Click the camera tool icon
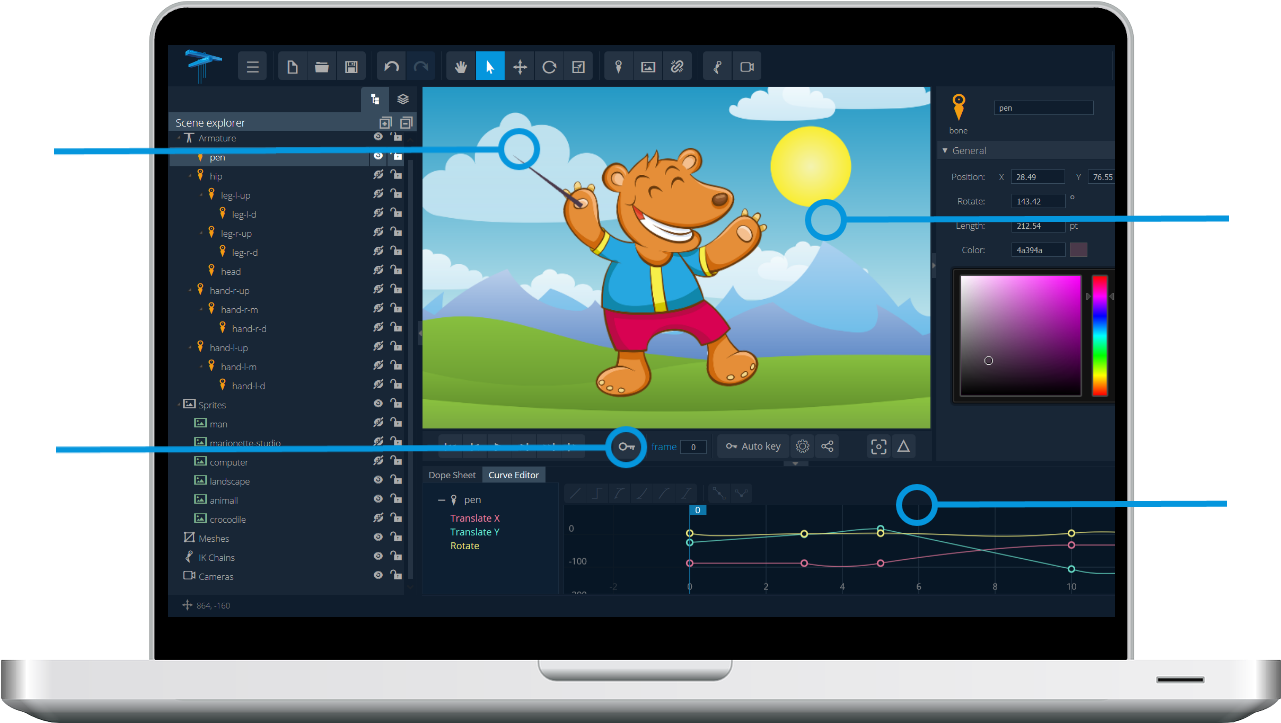The width and height of the screenshot is (1281, 723). [746, 67]
